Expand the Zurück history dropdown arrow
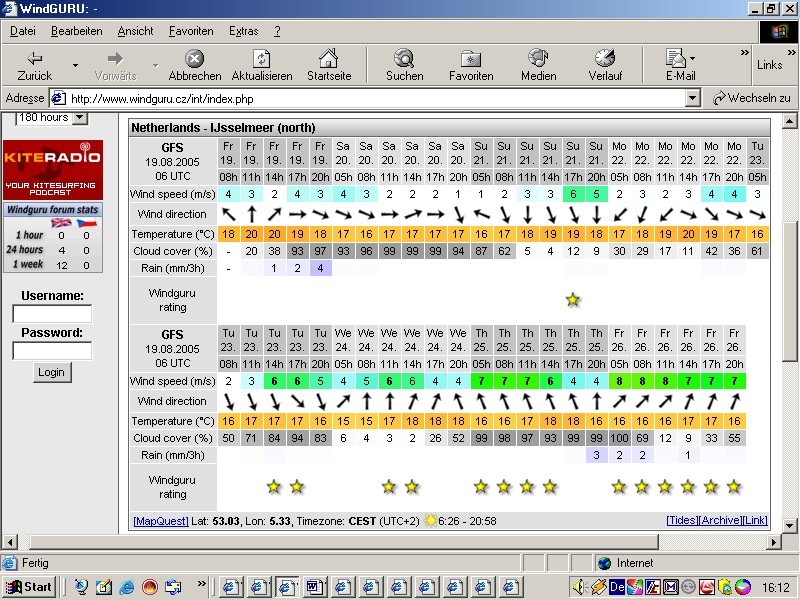Viewport: 800px width, 600px height. pos(75,66)
